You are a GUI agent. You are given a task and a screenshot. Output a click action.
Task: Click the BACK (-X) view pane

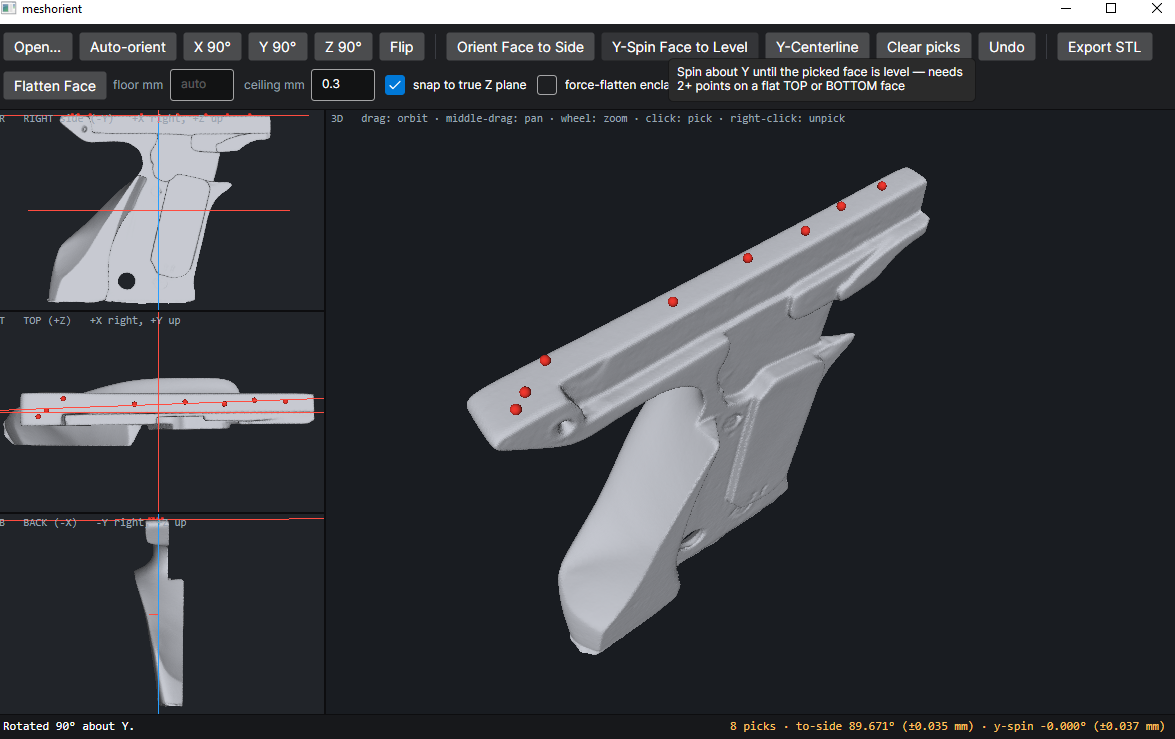pyautogui.click(x=162, y=615)
